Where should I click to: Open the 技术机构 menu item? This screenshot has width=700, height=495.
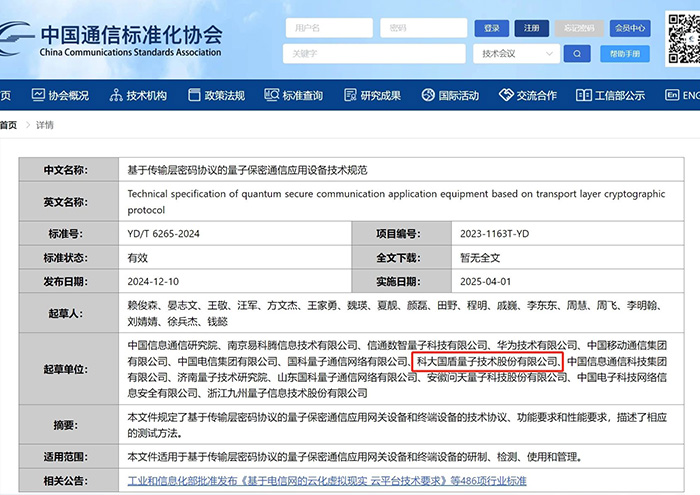(138, 95)
